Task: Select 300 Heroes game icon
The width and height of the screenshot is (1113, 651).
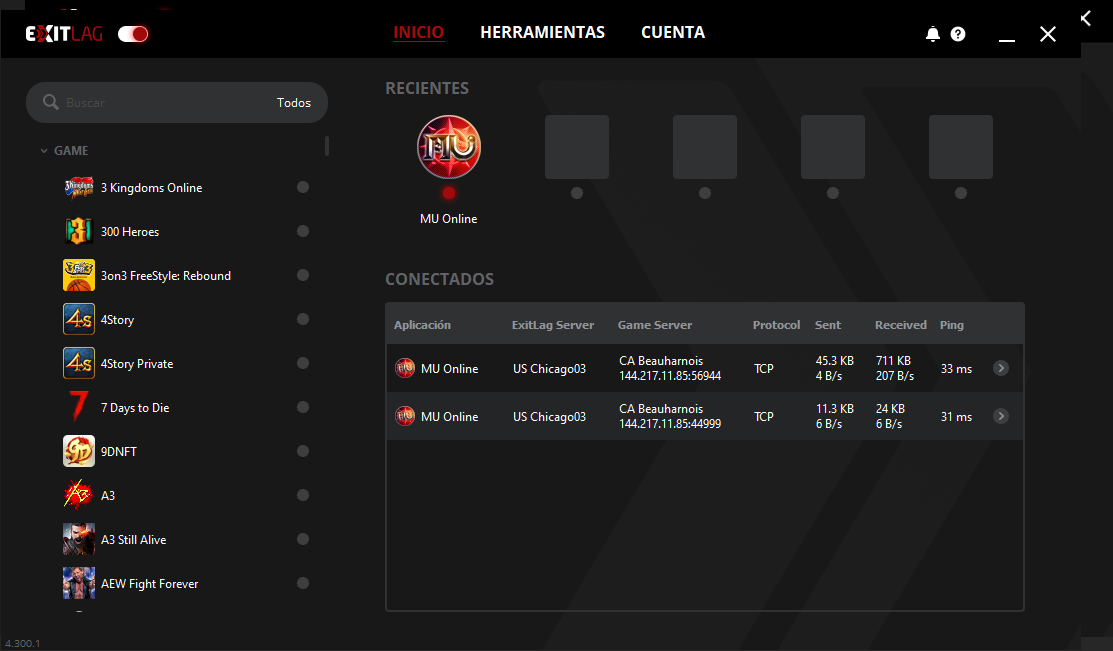Action: pos(79,231)
